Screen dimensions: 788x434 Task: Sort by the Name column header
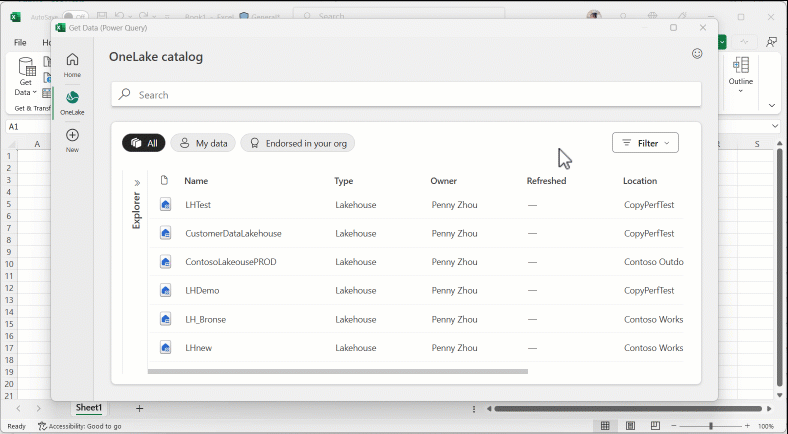point(196,181)
